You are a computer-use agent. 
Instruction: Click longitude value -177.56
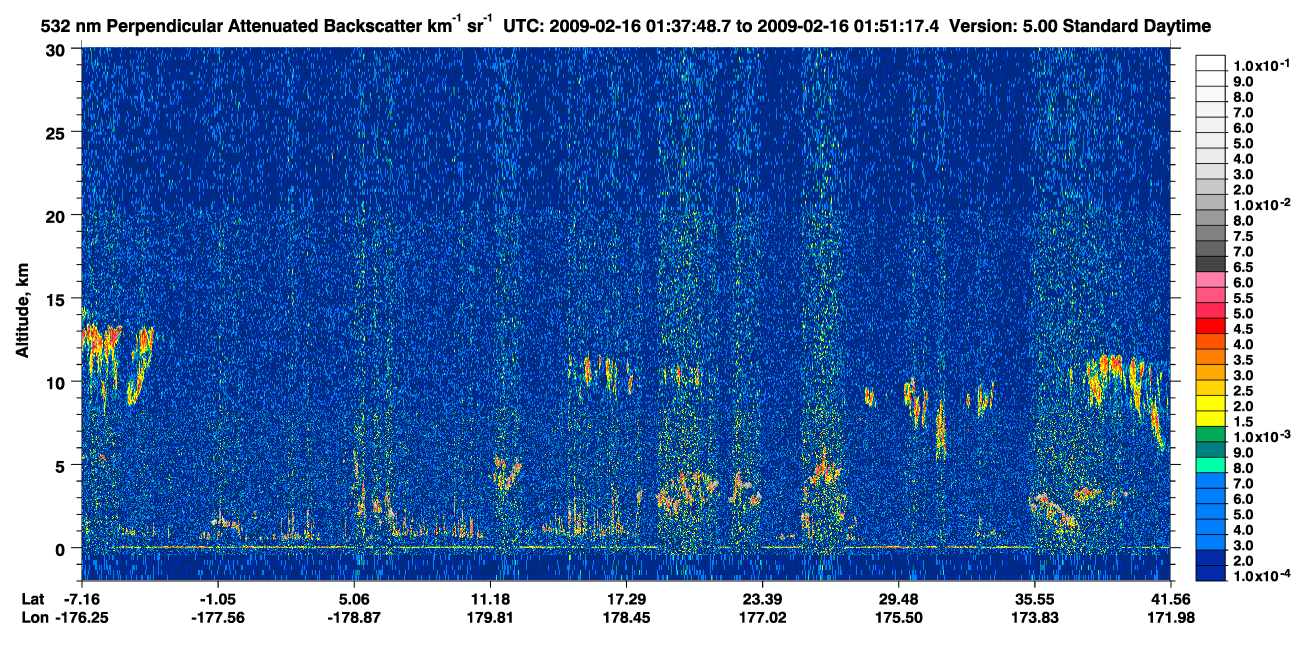[218, 618]
